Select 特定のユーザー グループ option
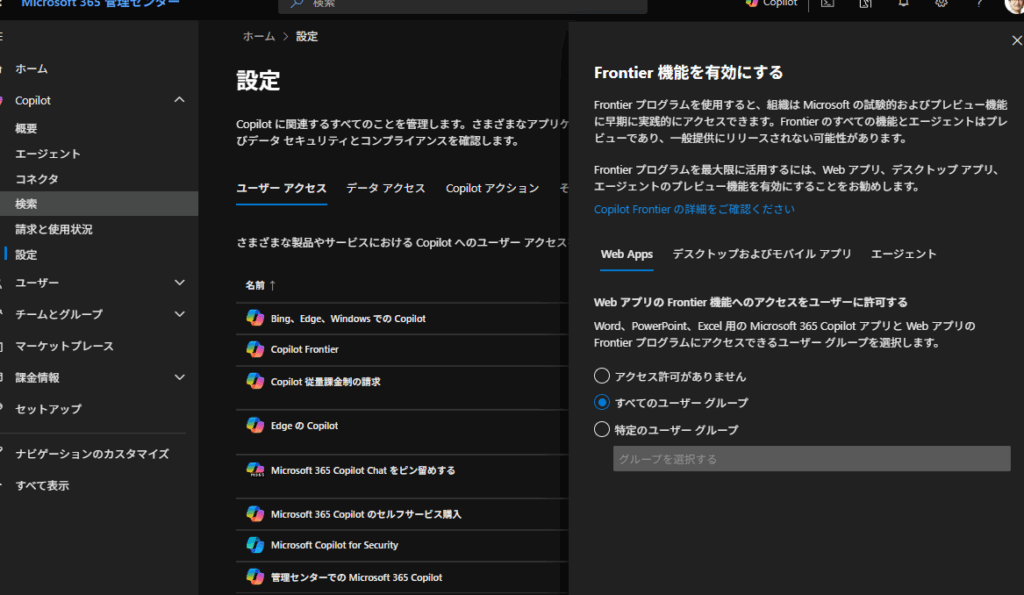The height and width of the screenshot is (595, 1024). coord(602,429)
